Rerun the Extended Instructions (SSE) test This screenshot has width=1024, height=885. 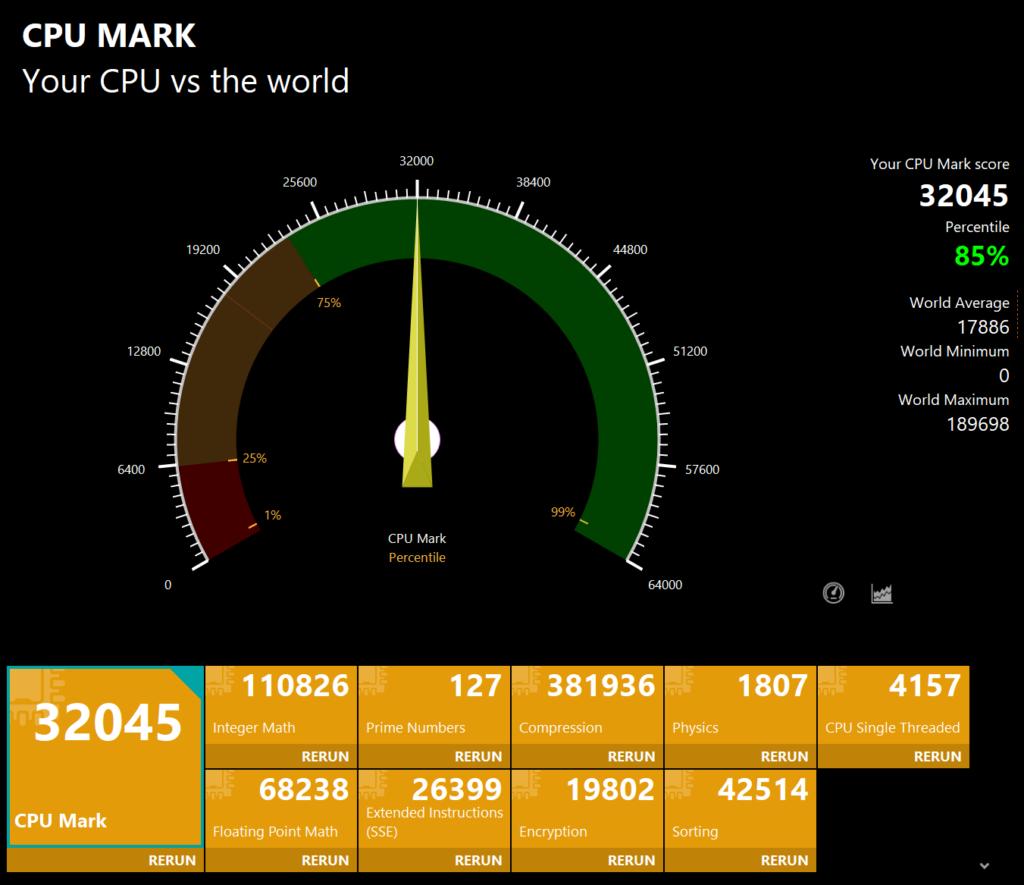(478, 860)
